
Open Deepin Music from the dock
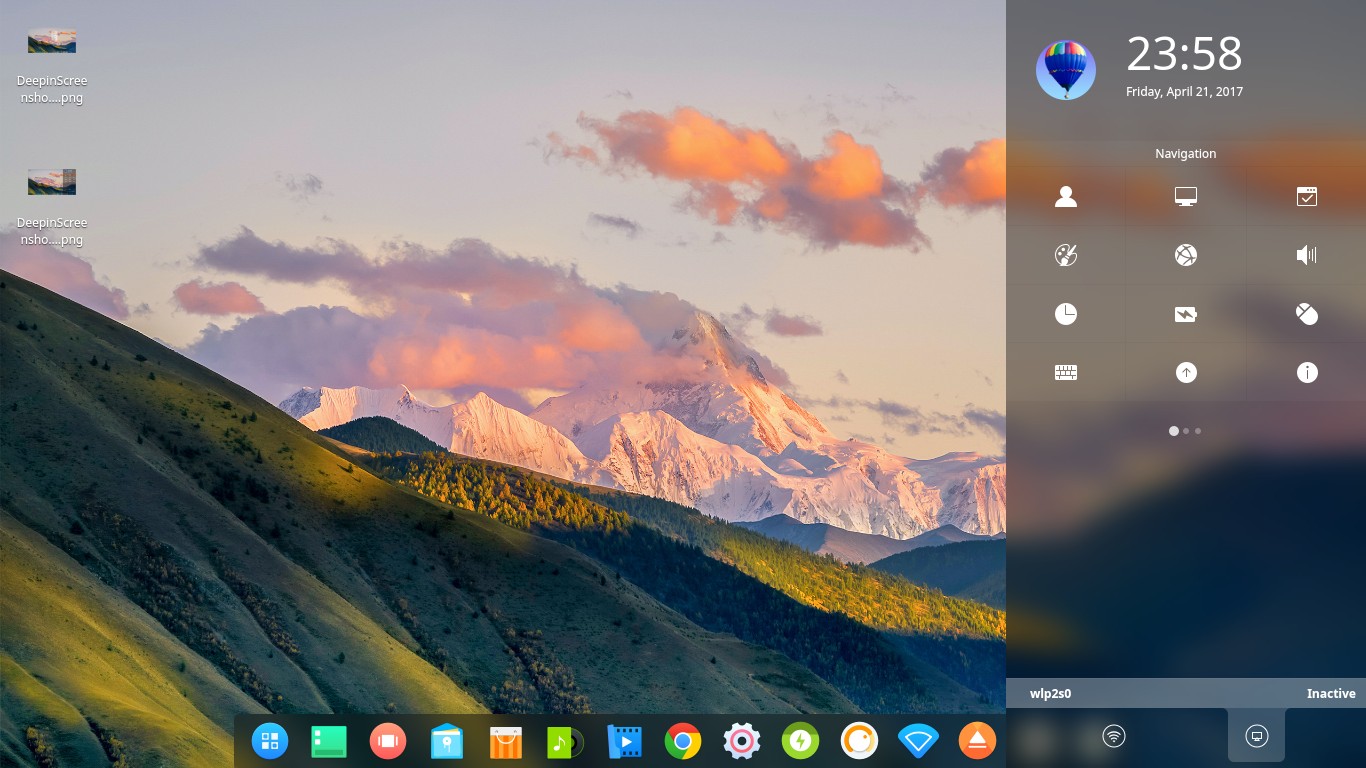tap(565, 741)
